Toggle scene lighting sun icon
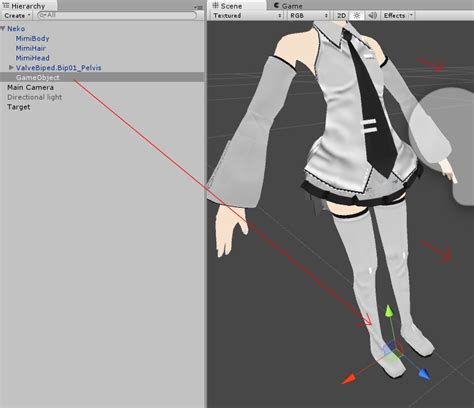Image resolution: width=474 pixels, height=408 pixels. click(x=357, y=16)
